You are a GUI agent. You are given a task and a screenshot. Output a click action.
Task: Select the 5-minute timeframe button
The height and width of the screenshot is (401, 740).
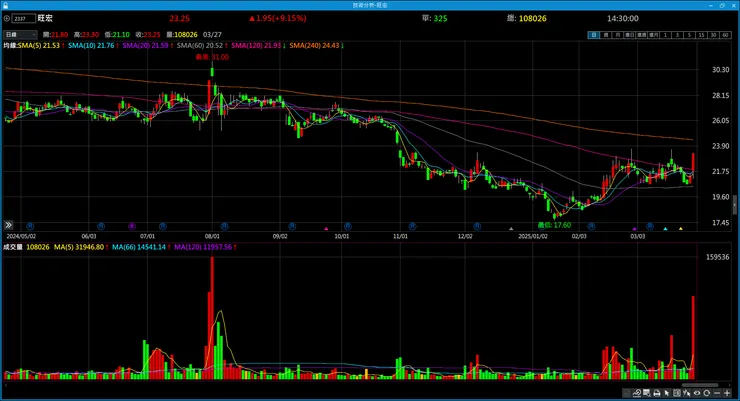click(x=689, y=35)
